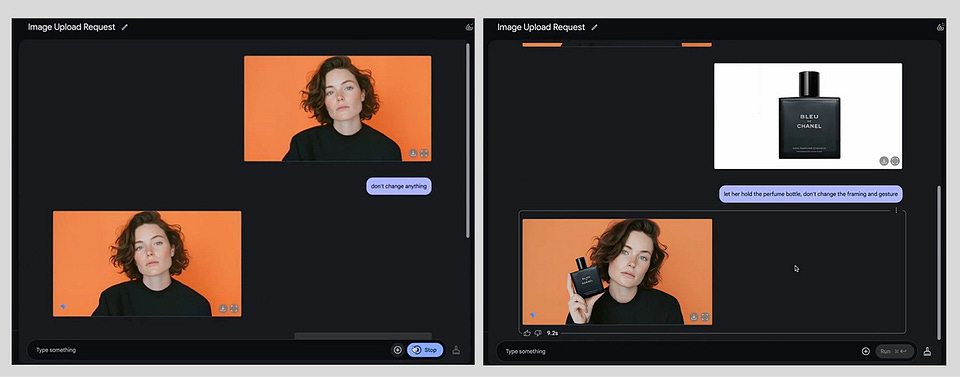960x377 pixels.
Task: Edit the title with right window's pencil icon
Action: point(594,27)
